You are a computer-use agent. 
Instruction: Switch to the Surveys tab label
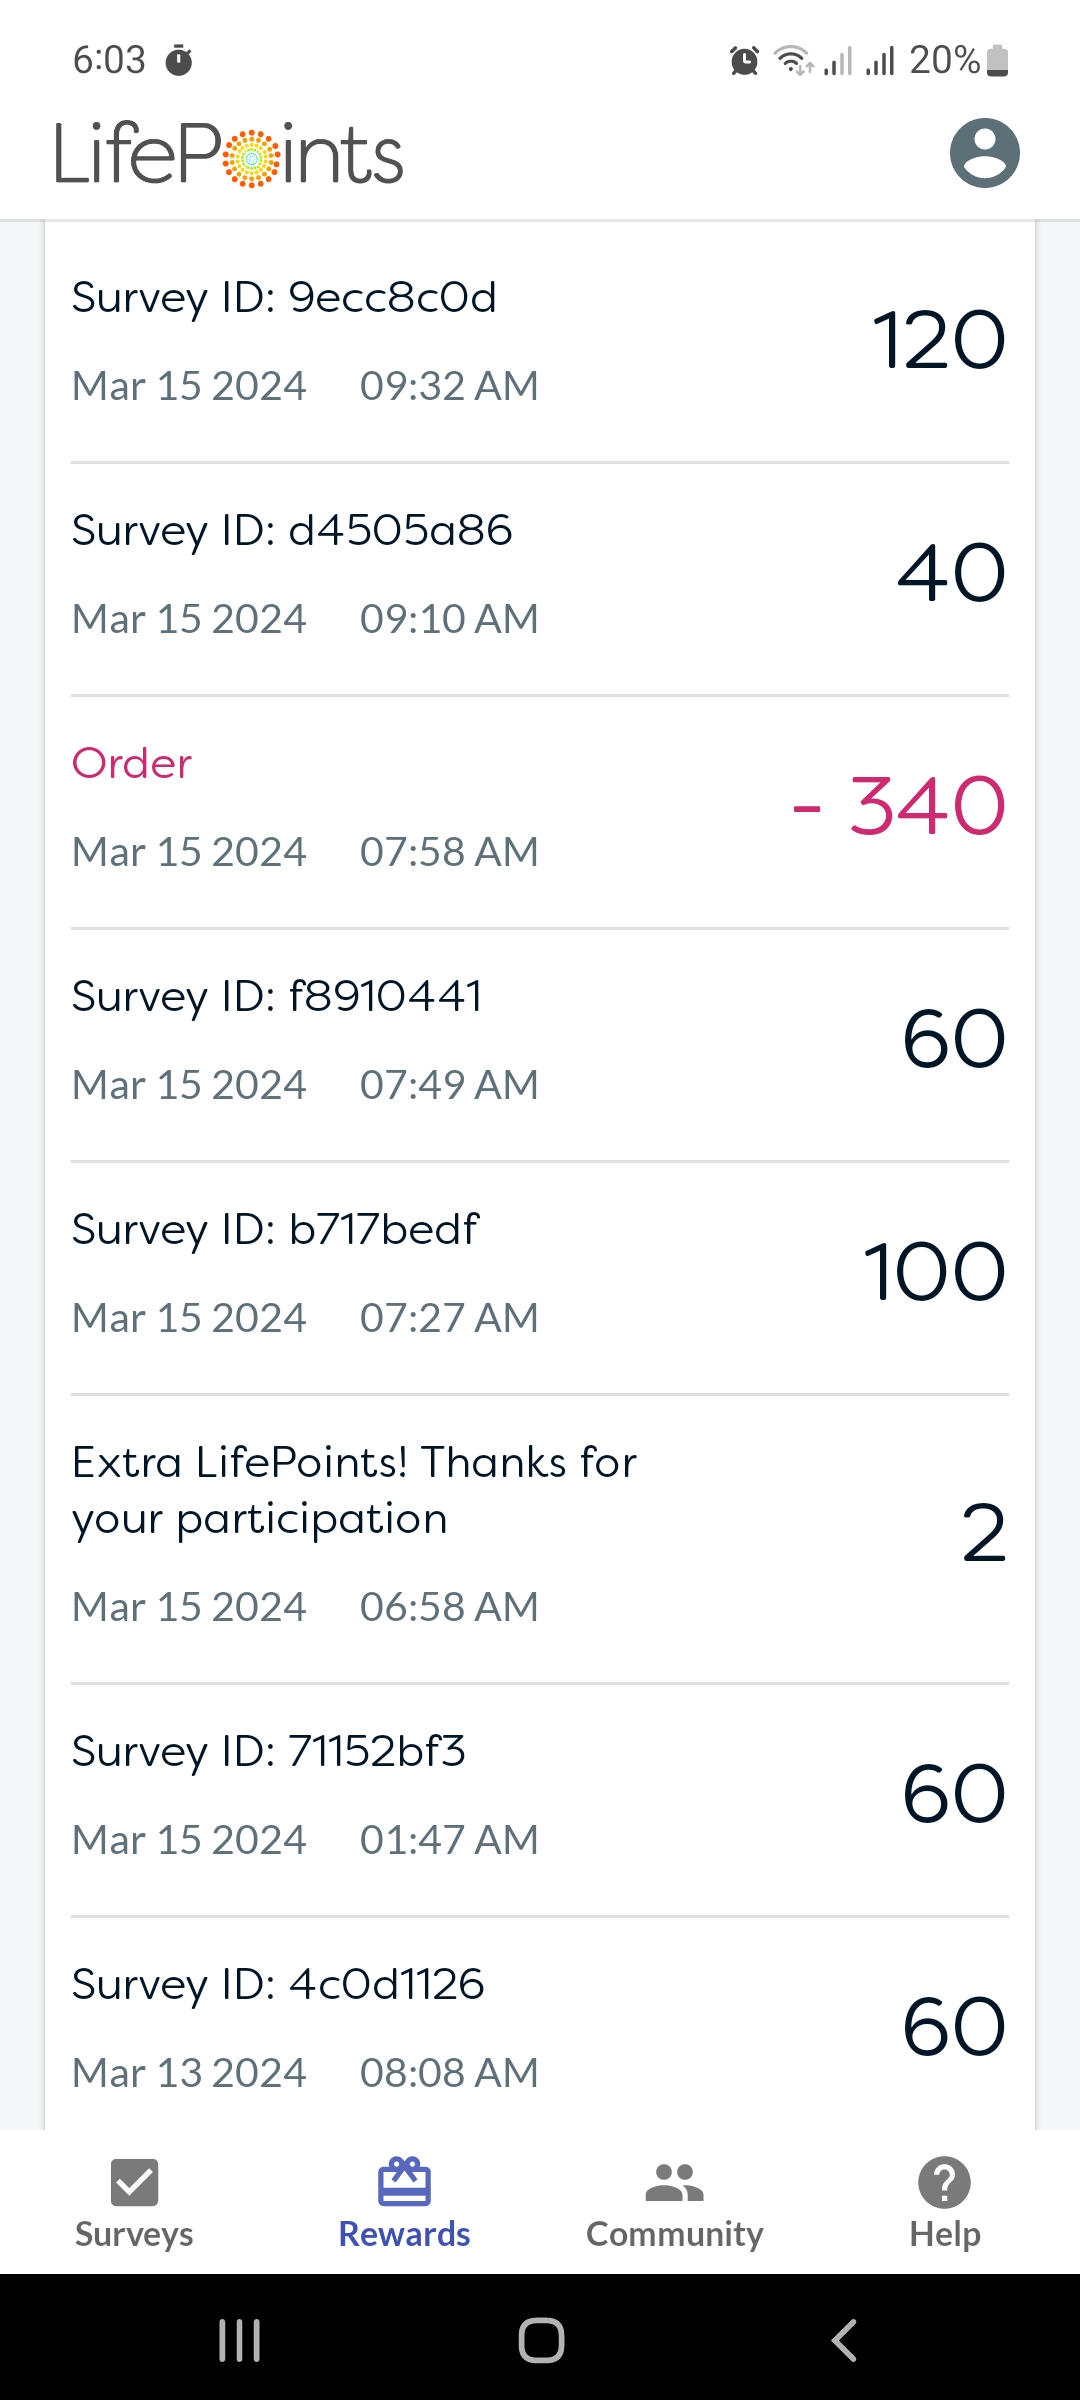[134, 2234]
